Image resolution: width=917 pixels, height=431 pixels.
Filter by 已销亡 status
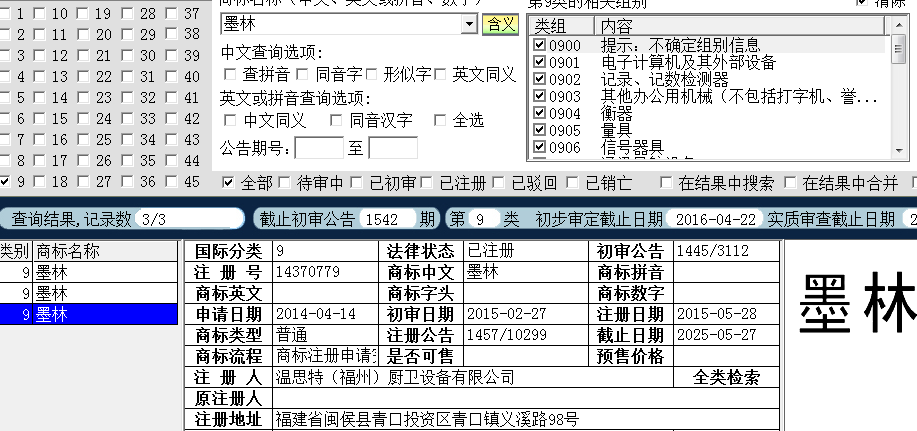pos(572,183)
